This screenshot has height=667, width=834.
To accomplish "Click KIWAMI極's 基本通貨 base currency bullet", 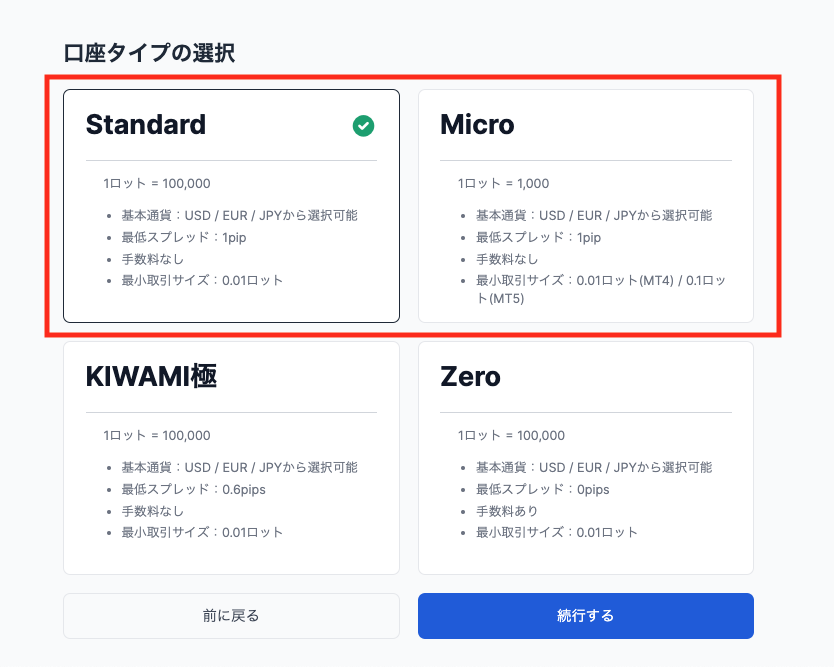I will click(x=239, y=467).
